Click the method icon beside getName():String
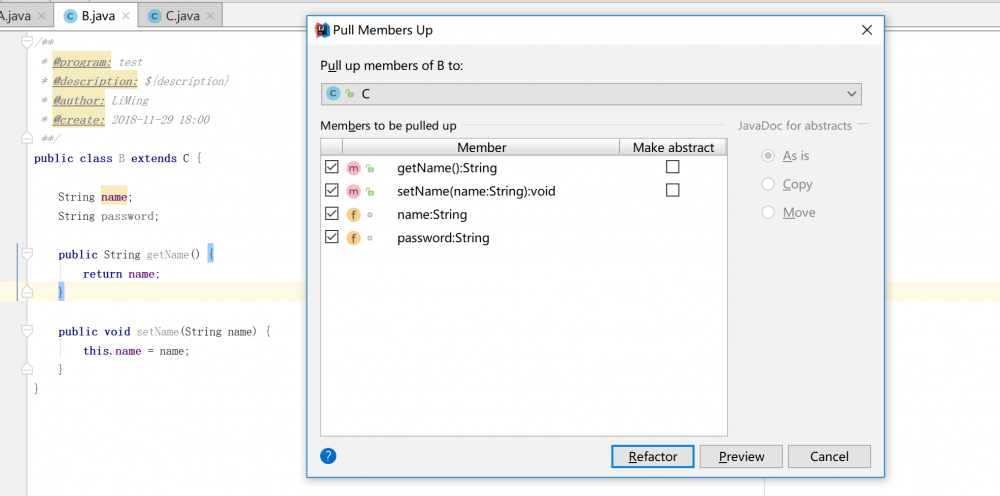The width and height of the screenshot is (1000, 496). click(x=353, y=167)
